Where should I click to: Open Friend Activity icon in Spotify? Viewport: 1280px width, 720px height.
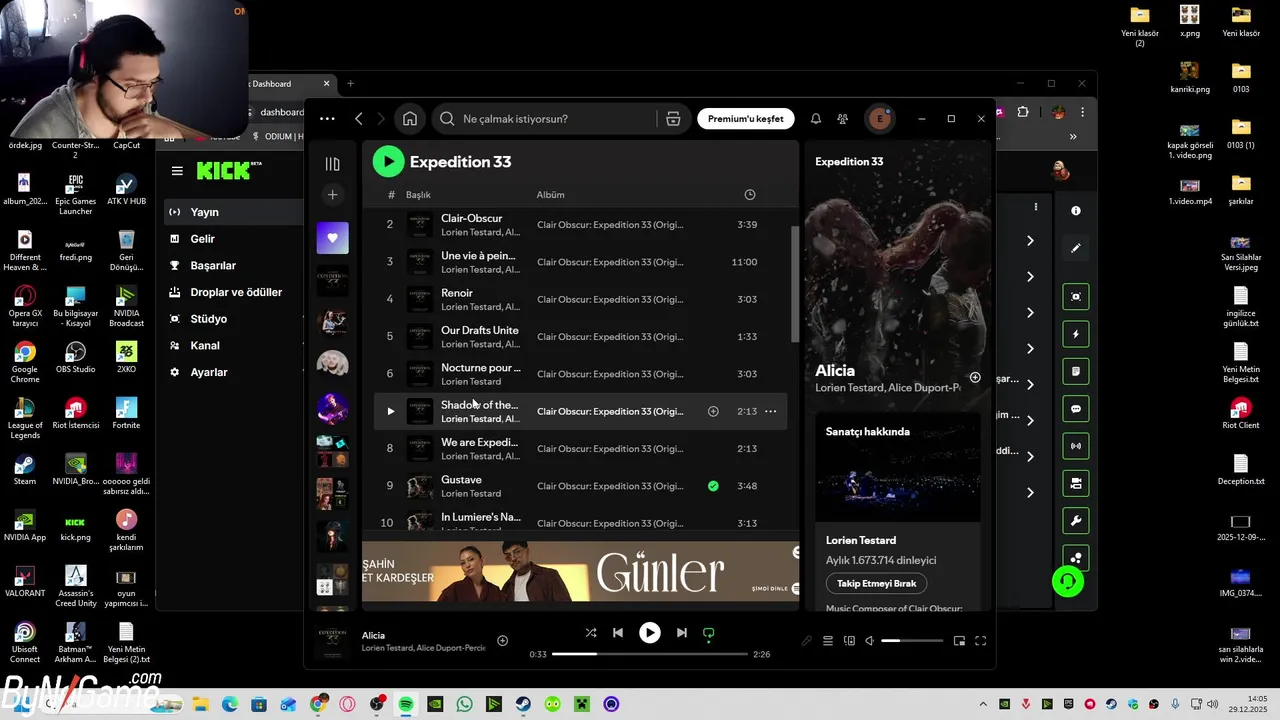(x=843, y=119)
